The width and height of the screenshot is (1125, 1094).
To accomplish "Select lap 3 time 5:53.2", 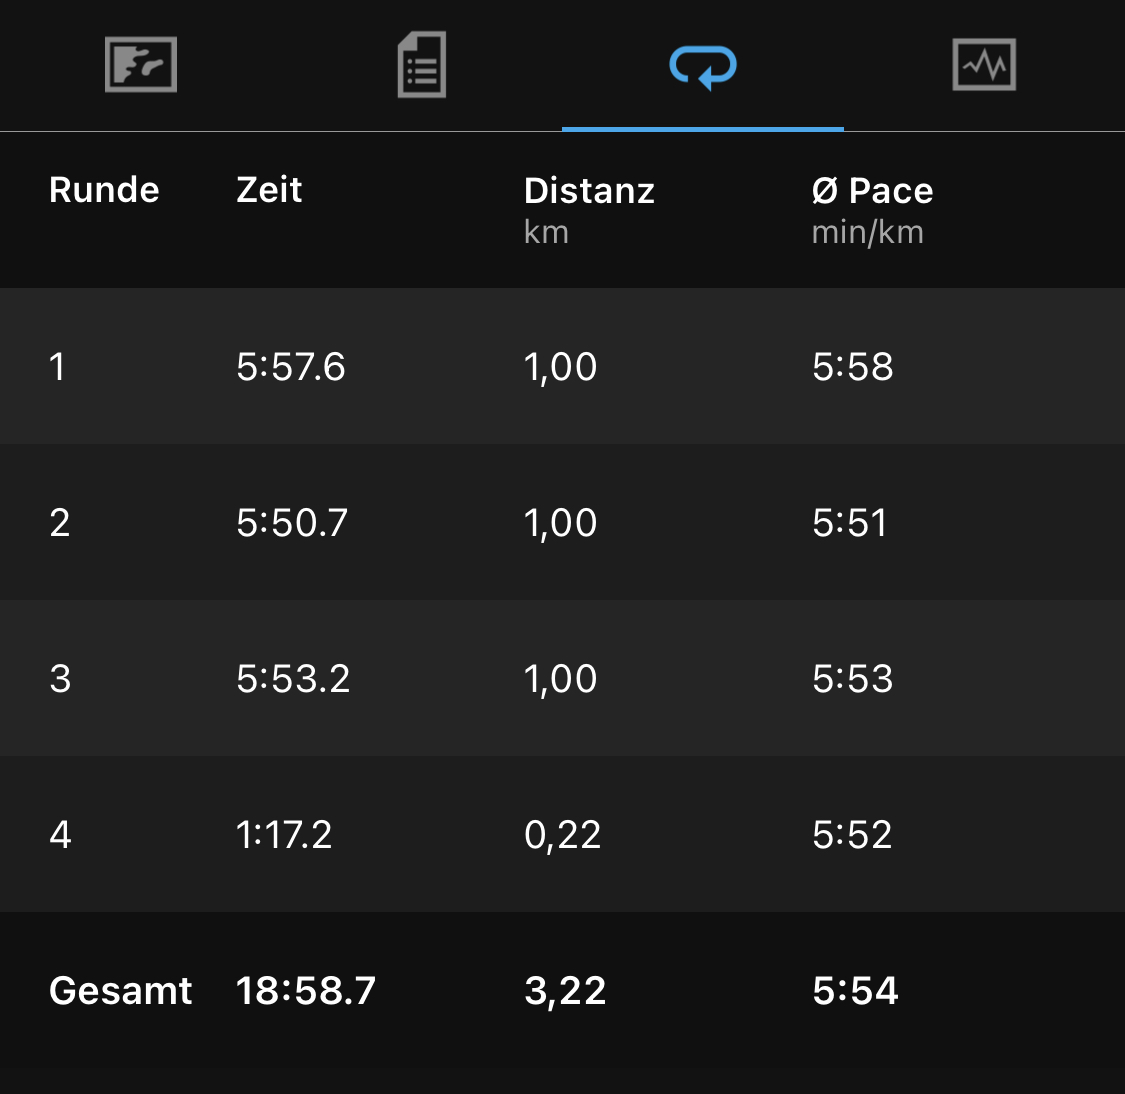I will [293, 679].
